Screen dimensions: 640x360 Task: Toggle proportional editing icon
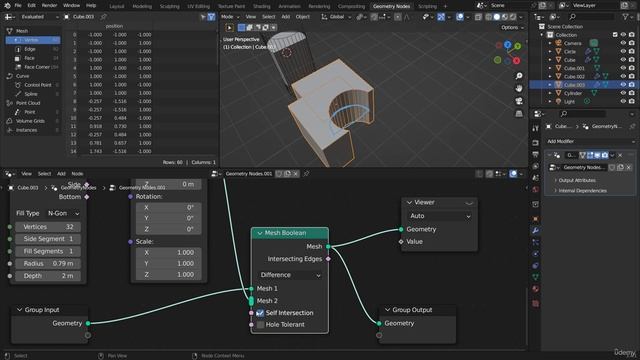398,17
